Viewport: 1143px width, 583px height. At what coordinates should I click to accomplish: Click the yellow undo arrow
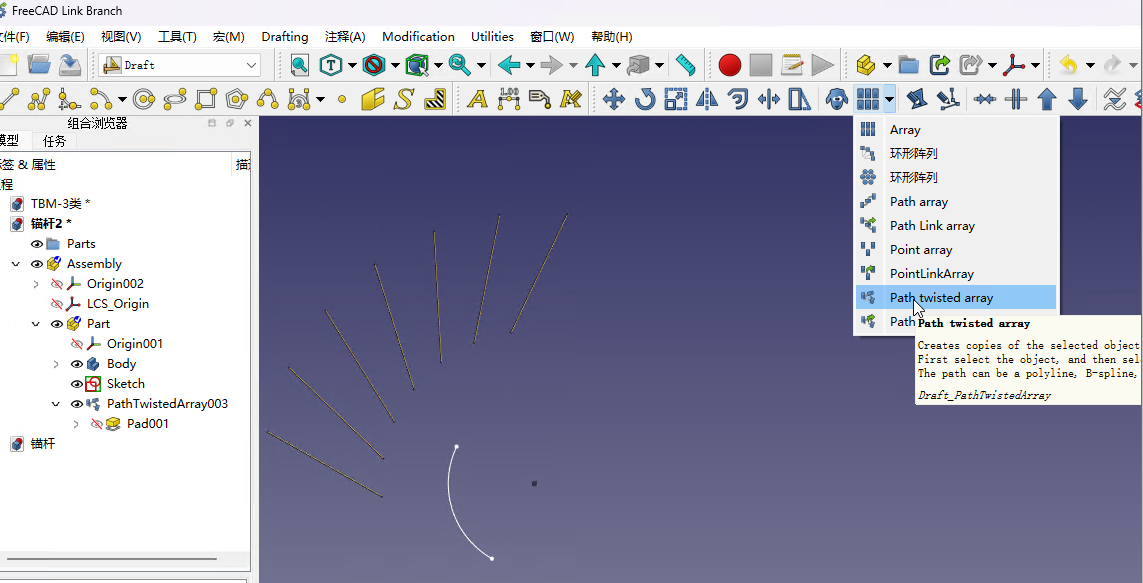click(x=1069, y=65)
